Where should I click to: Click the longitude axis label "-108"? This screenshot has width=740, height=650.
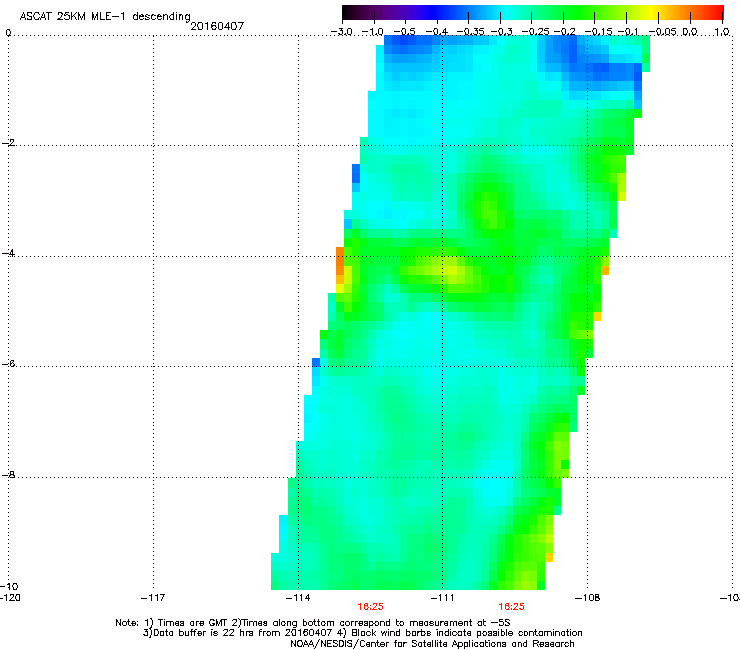[x=588, y=598]
